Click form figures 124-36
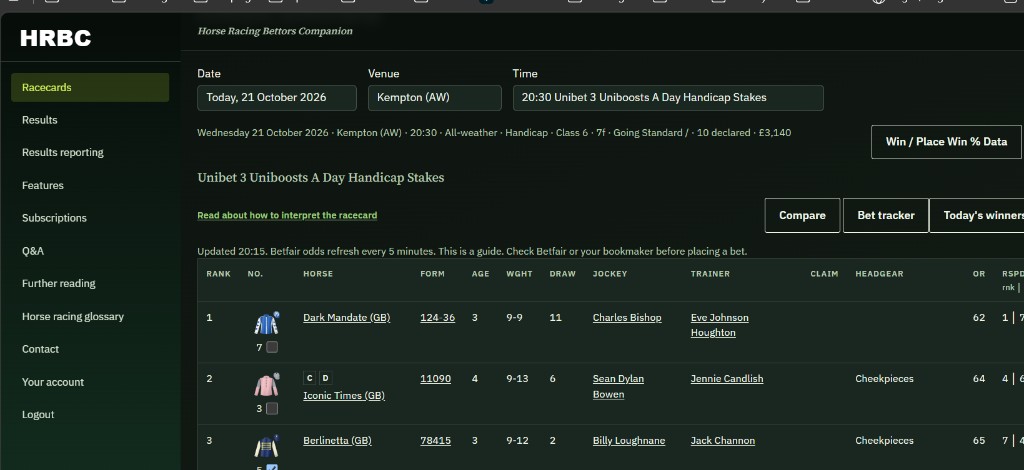 (x=438, y=318)
